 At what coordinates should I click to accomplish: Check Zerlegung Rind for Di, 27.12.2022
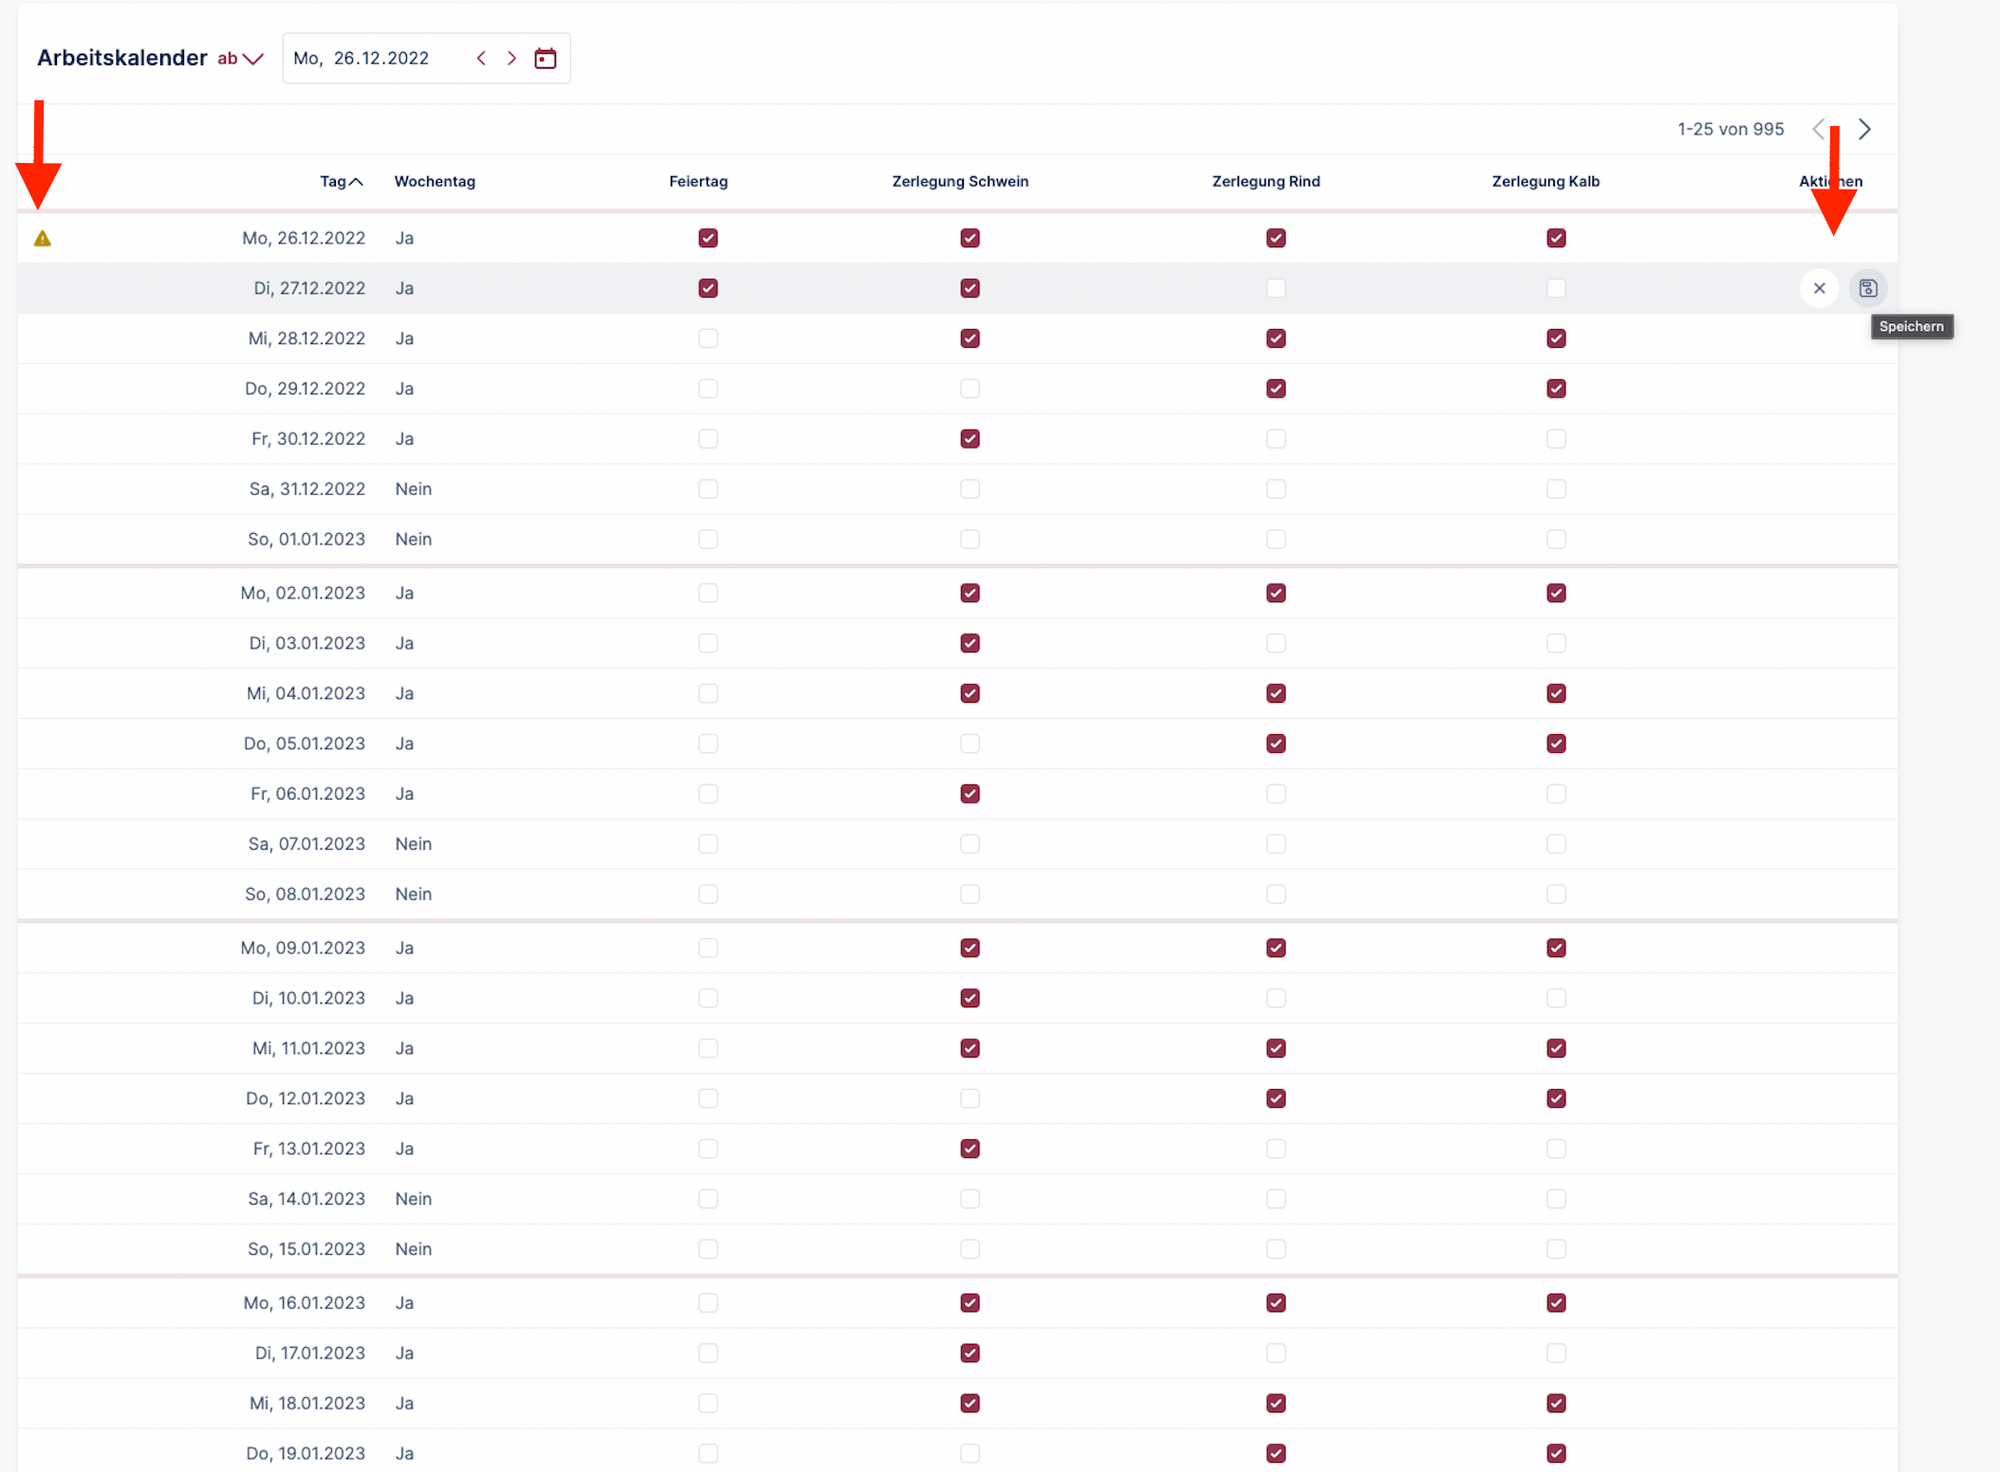point(1275,288)
